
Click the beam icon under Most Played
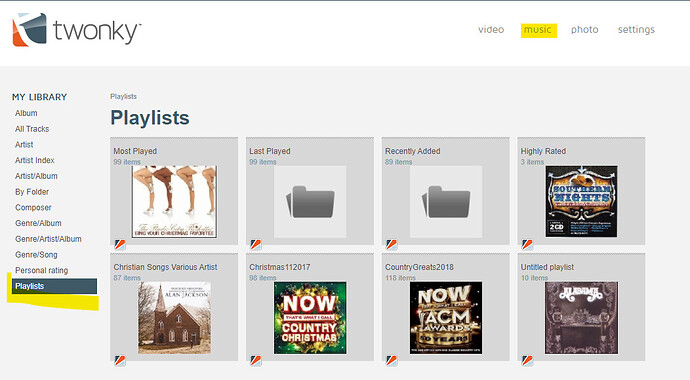(120, 245)
